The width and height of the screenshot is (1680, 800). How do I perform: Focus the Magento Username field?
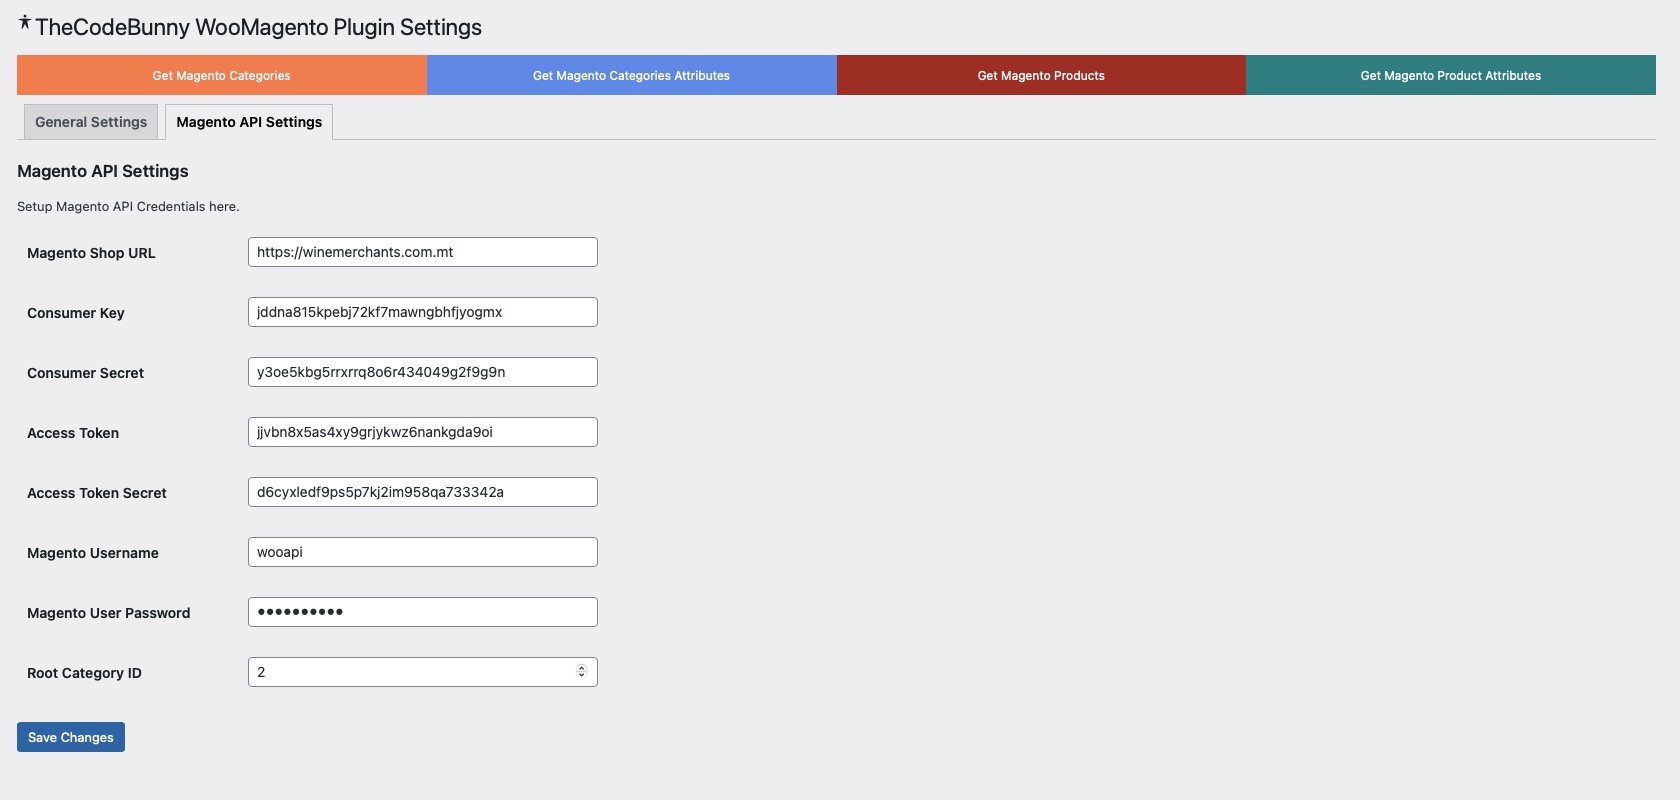click(x=423, y=552)
